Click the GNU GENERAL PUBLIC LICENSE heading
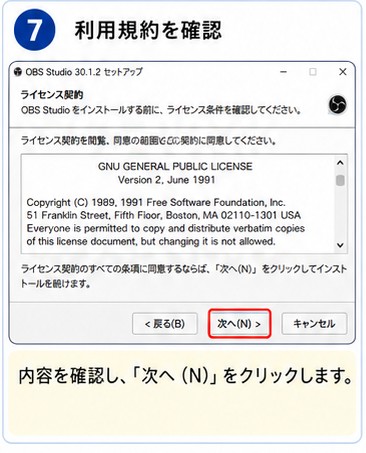 pyautogui.click(x=175, y=166)
